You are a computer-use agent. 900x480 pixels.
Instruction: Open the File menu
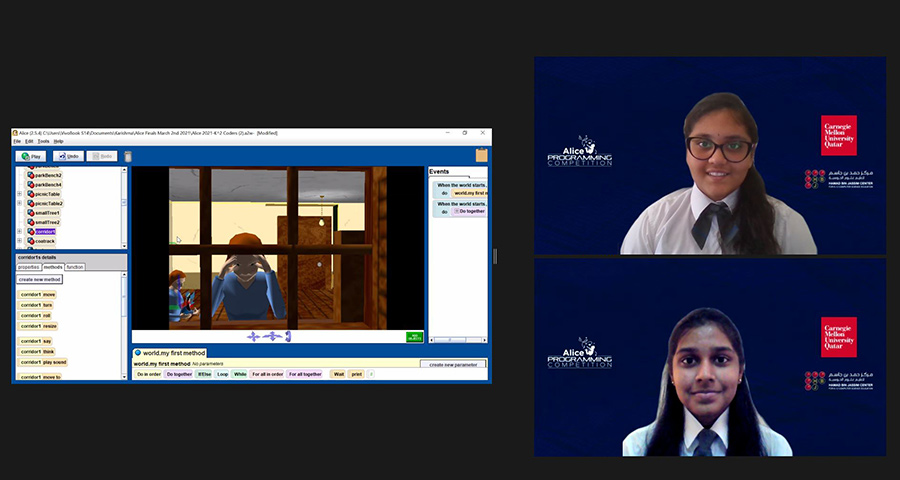pyautogui.click(x=17, y=141)
